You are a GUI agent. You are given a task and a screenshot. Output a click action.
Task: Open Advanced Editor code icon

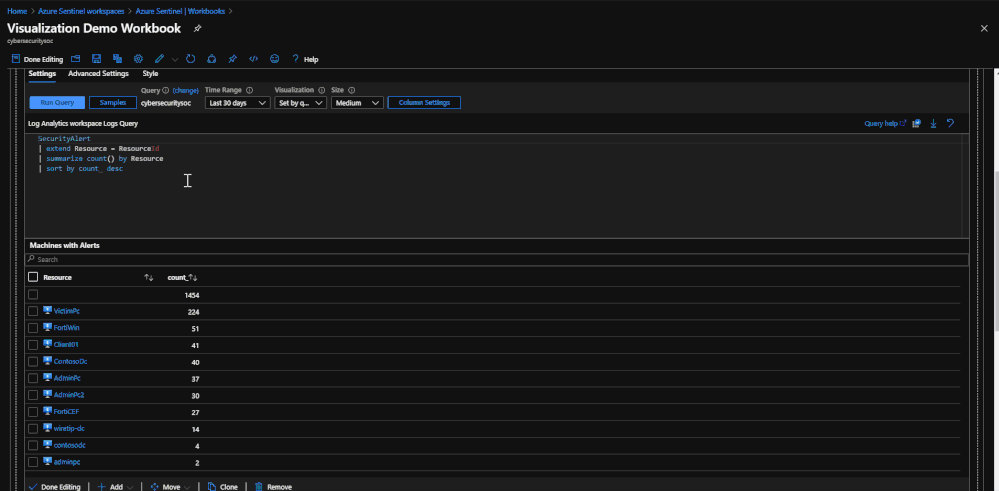point(253,59)
